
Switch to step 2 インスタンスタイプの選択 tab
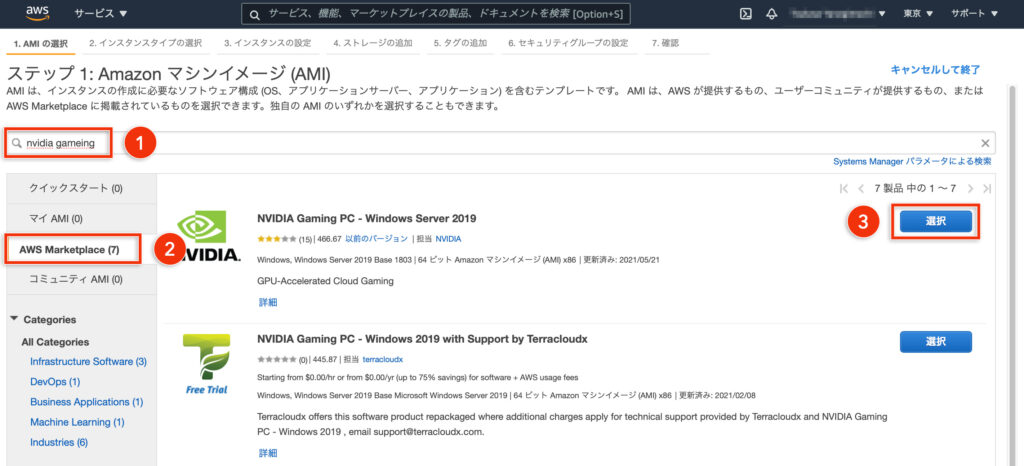[146, 43]
